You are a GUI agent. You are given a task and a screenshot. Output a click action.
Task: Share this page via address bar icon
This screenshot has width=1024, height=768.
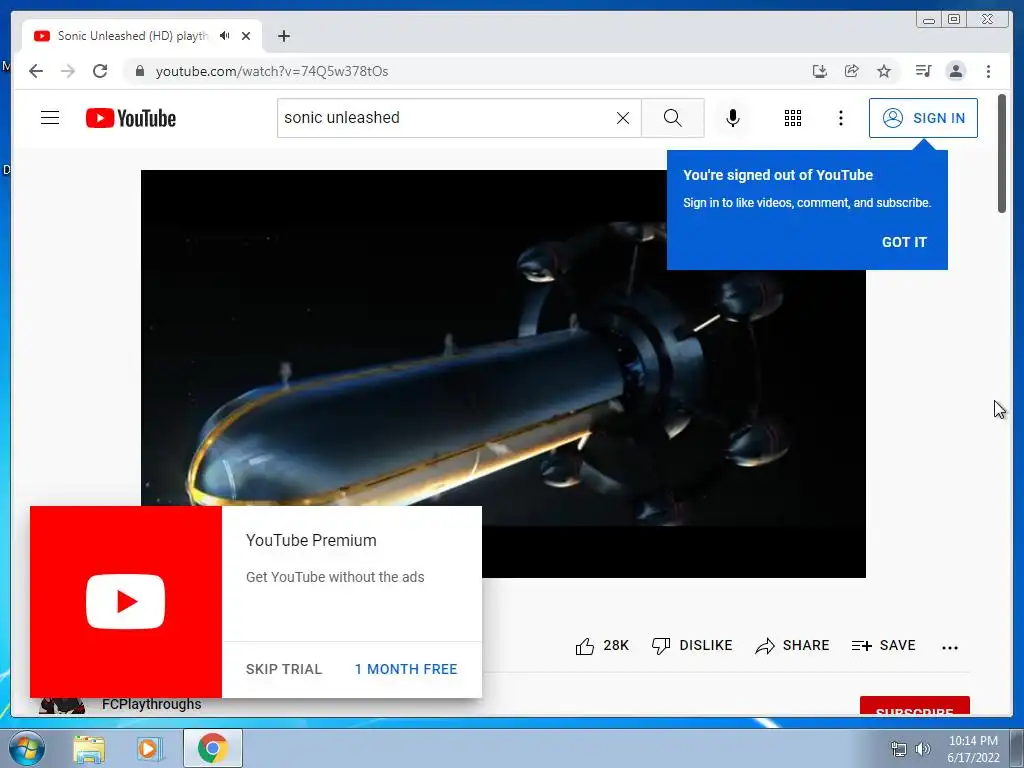point(852,71)
